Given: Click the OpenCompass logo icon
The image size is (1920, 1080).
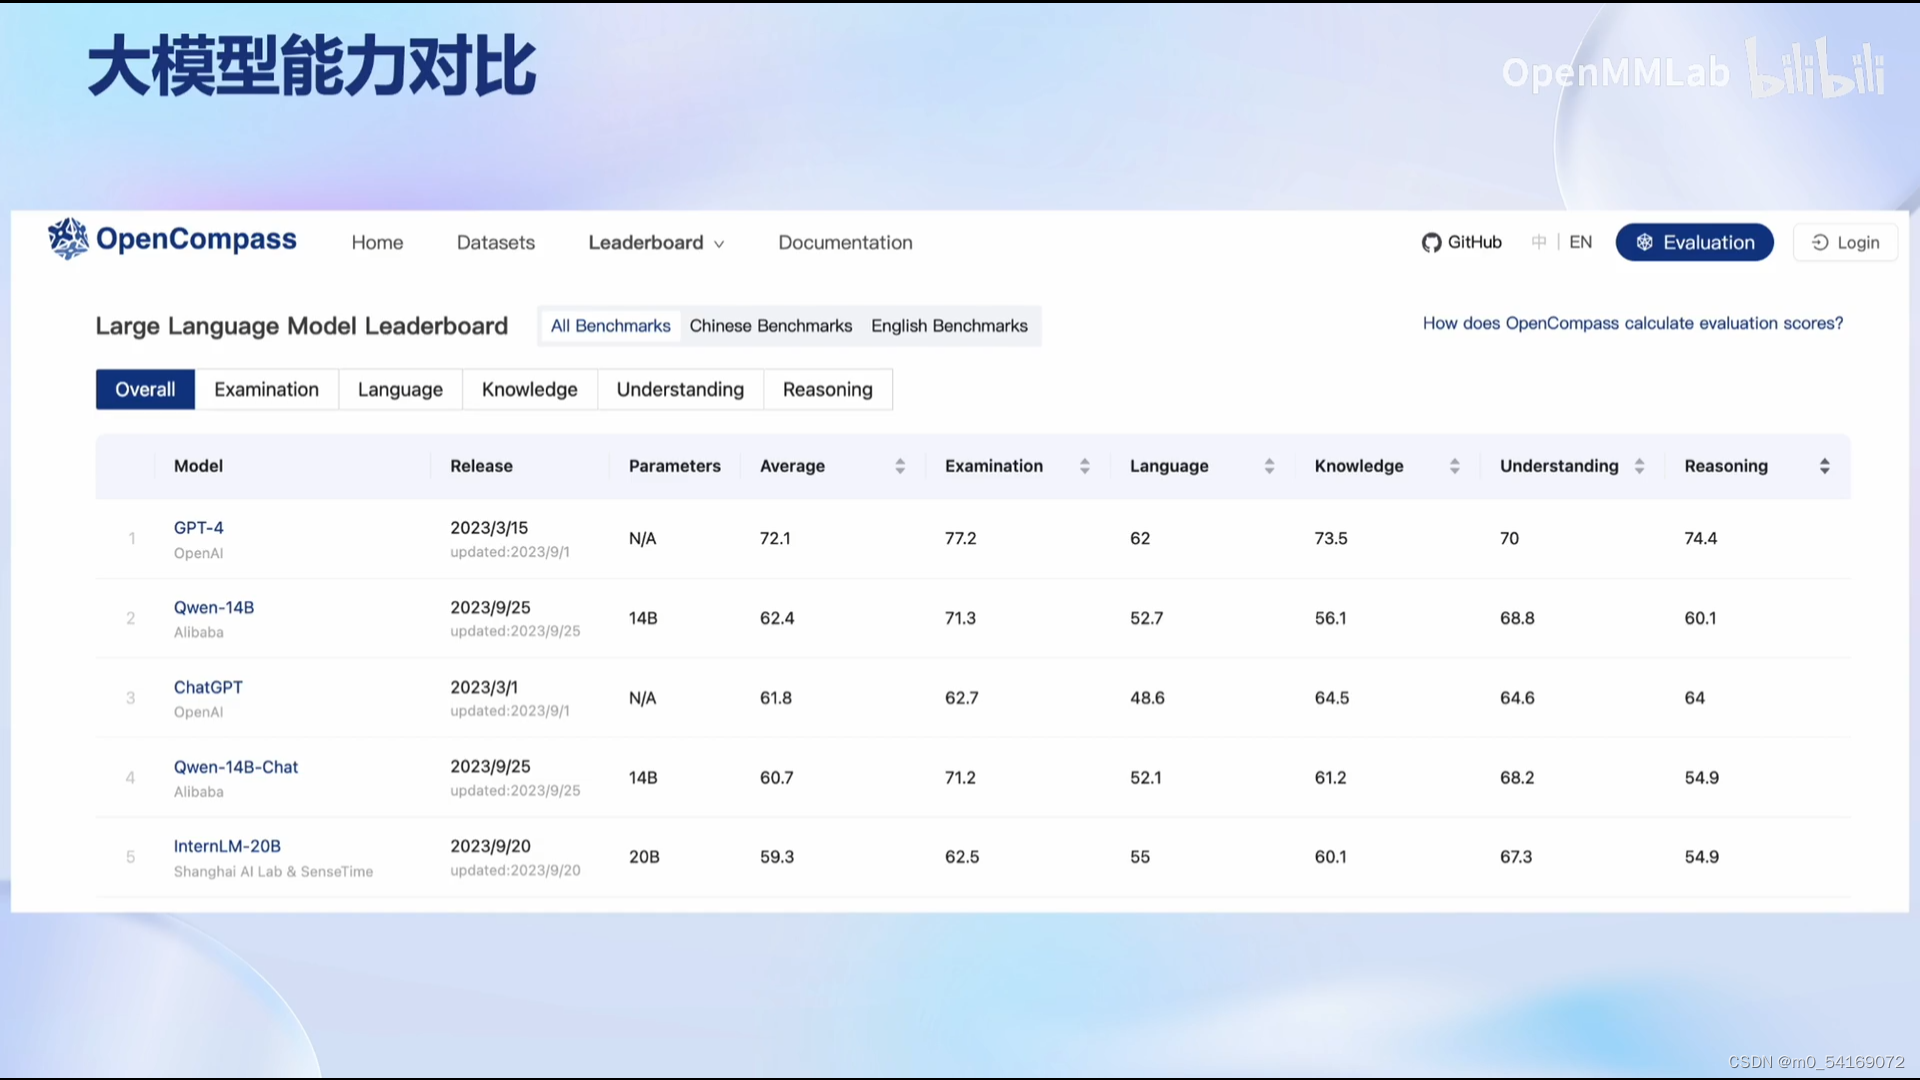Looking at the screenshot, I should (x=67, y=239).
